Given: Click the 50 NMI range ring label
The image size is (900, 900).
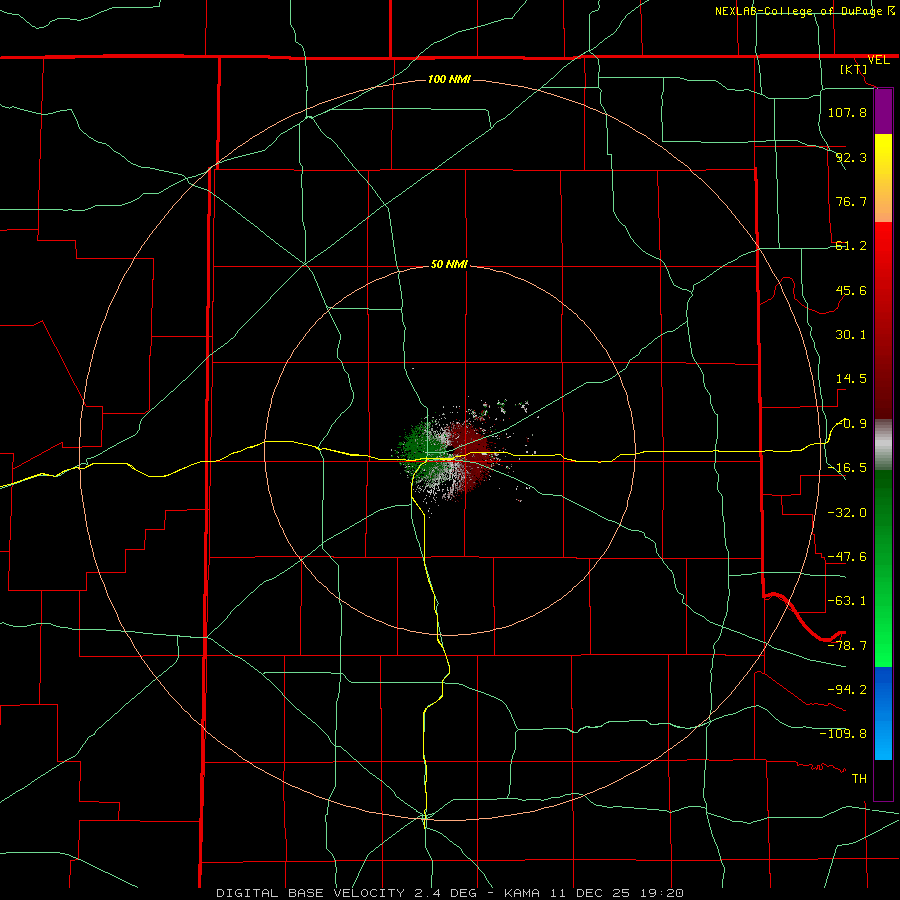Looking at the screenshot, I should click(449, 264).
